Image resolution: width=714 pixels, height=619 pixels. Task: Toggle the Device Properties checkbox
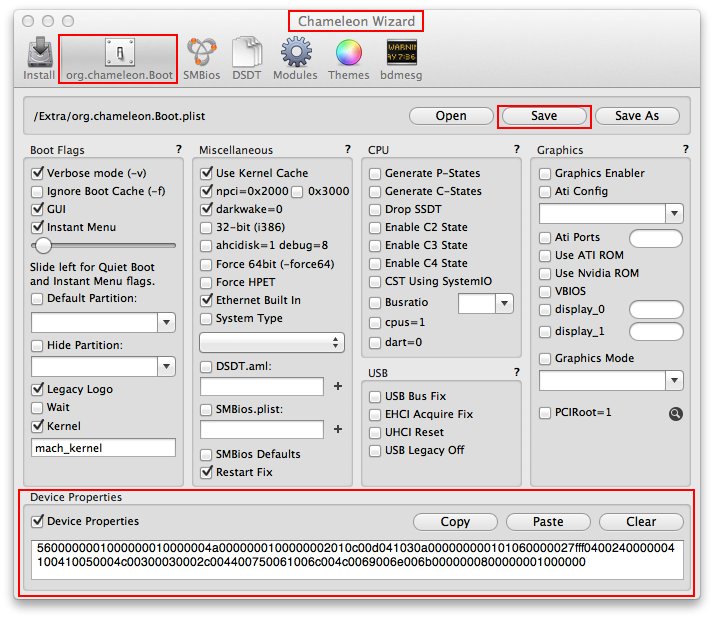37,521
